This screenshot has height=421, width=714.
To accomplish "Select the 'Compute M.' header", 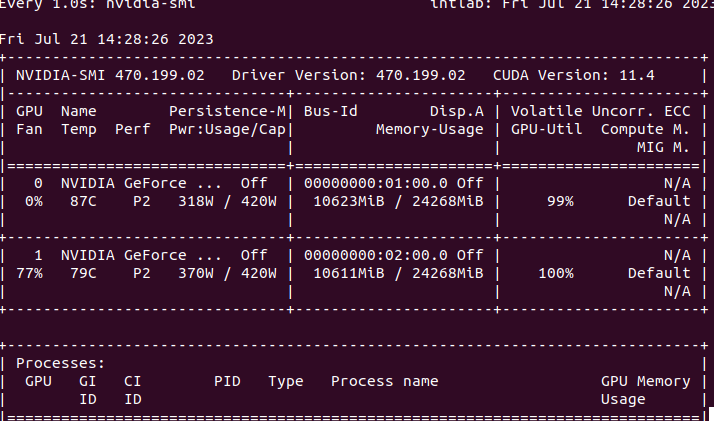I will [x=646, y=129].
